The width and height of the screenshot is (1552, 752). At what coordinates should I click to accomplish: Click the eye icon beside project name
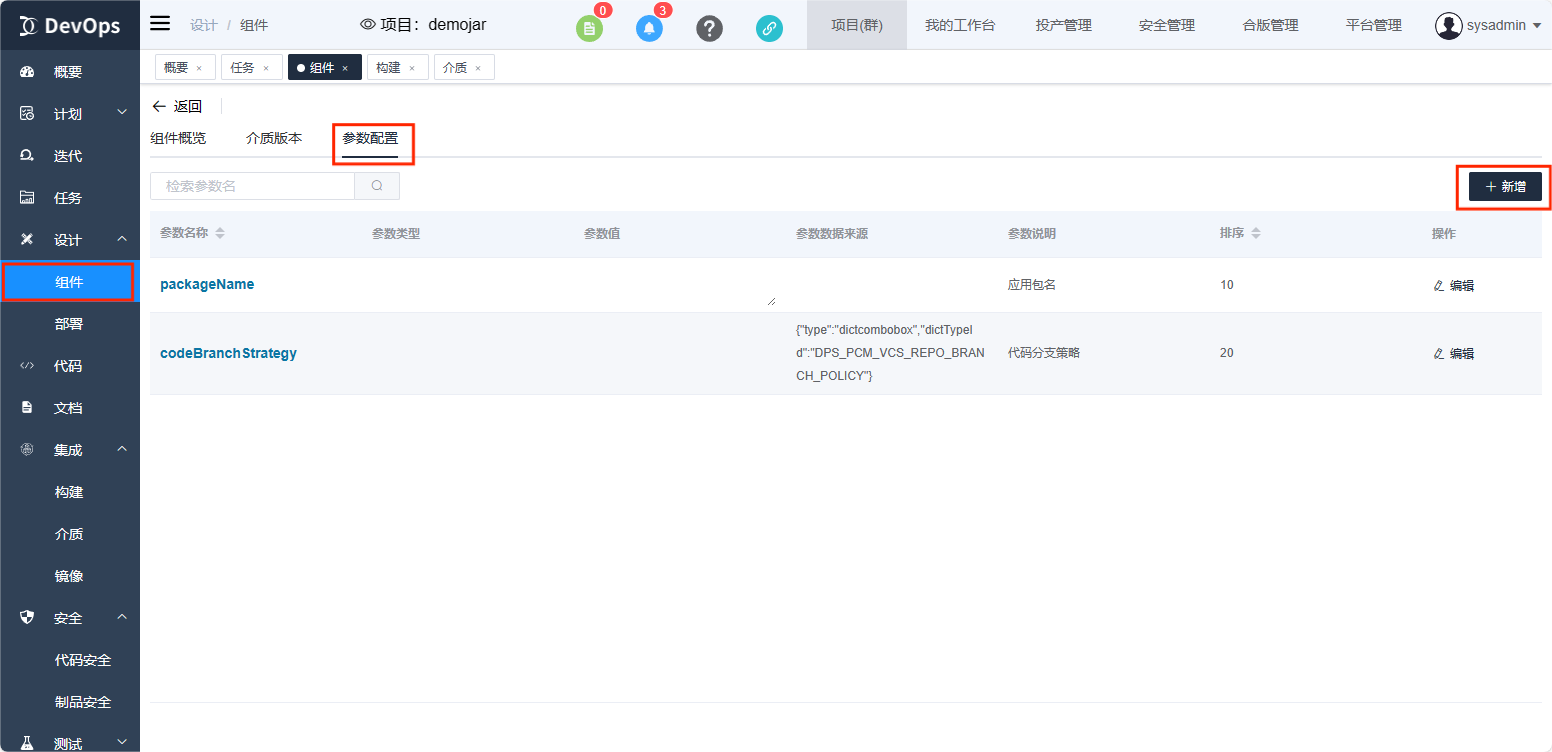[x=367, y=25]
